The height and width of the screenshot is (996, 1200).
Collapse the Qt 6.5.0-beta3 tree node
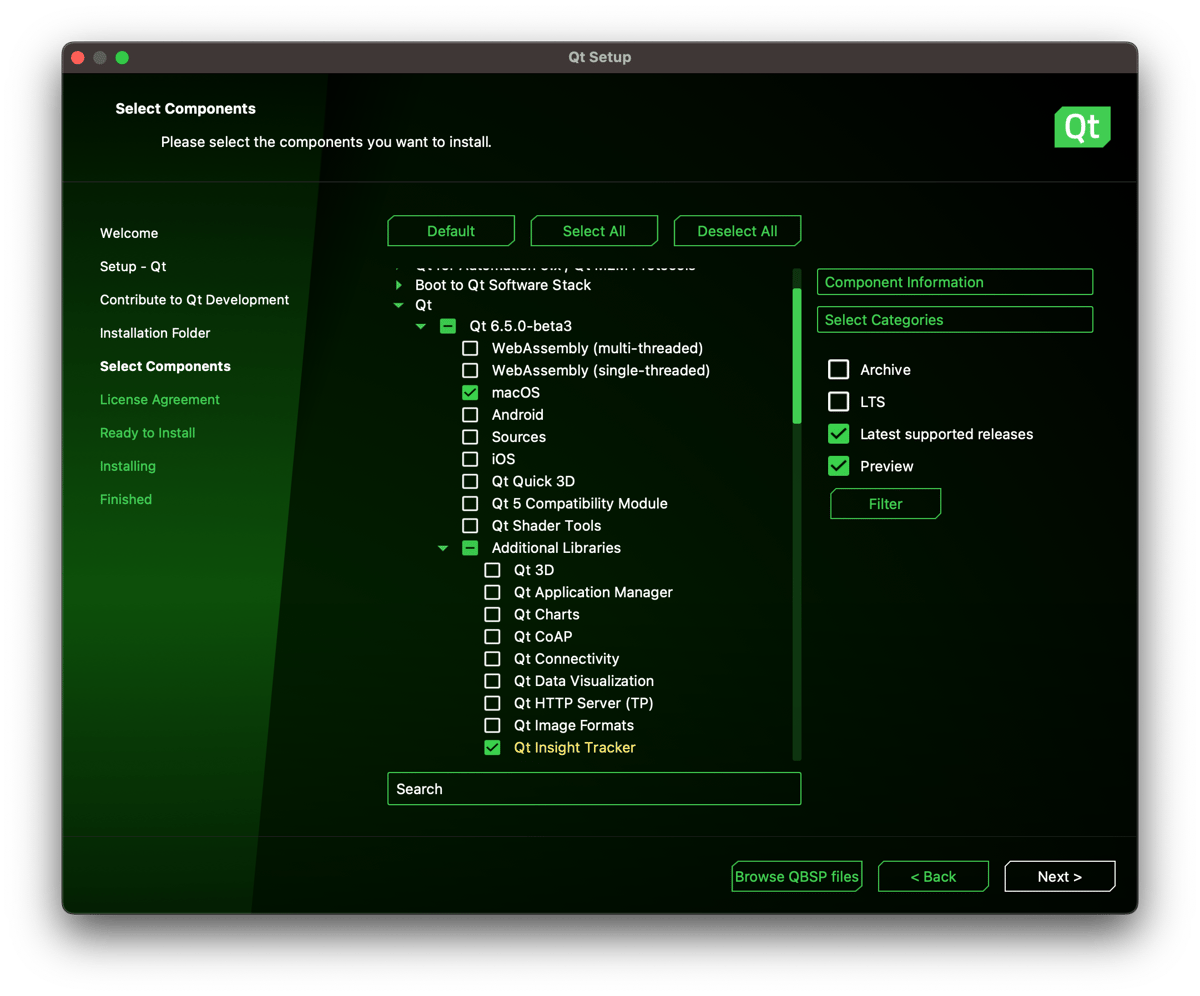tap(420, 325)
